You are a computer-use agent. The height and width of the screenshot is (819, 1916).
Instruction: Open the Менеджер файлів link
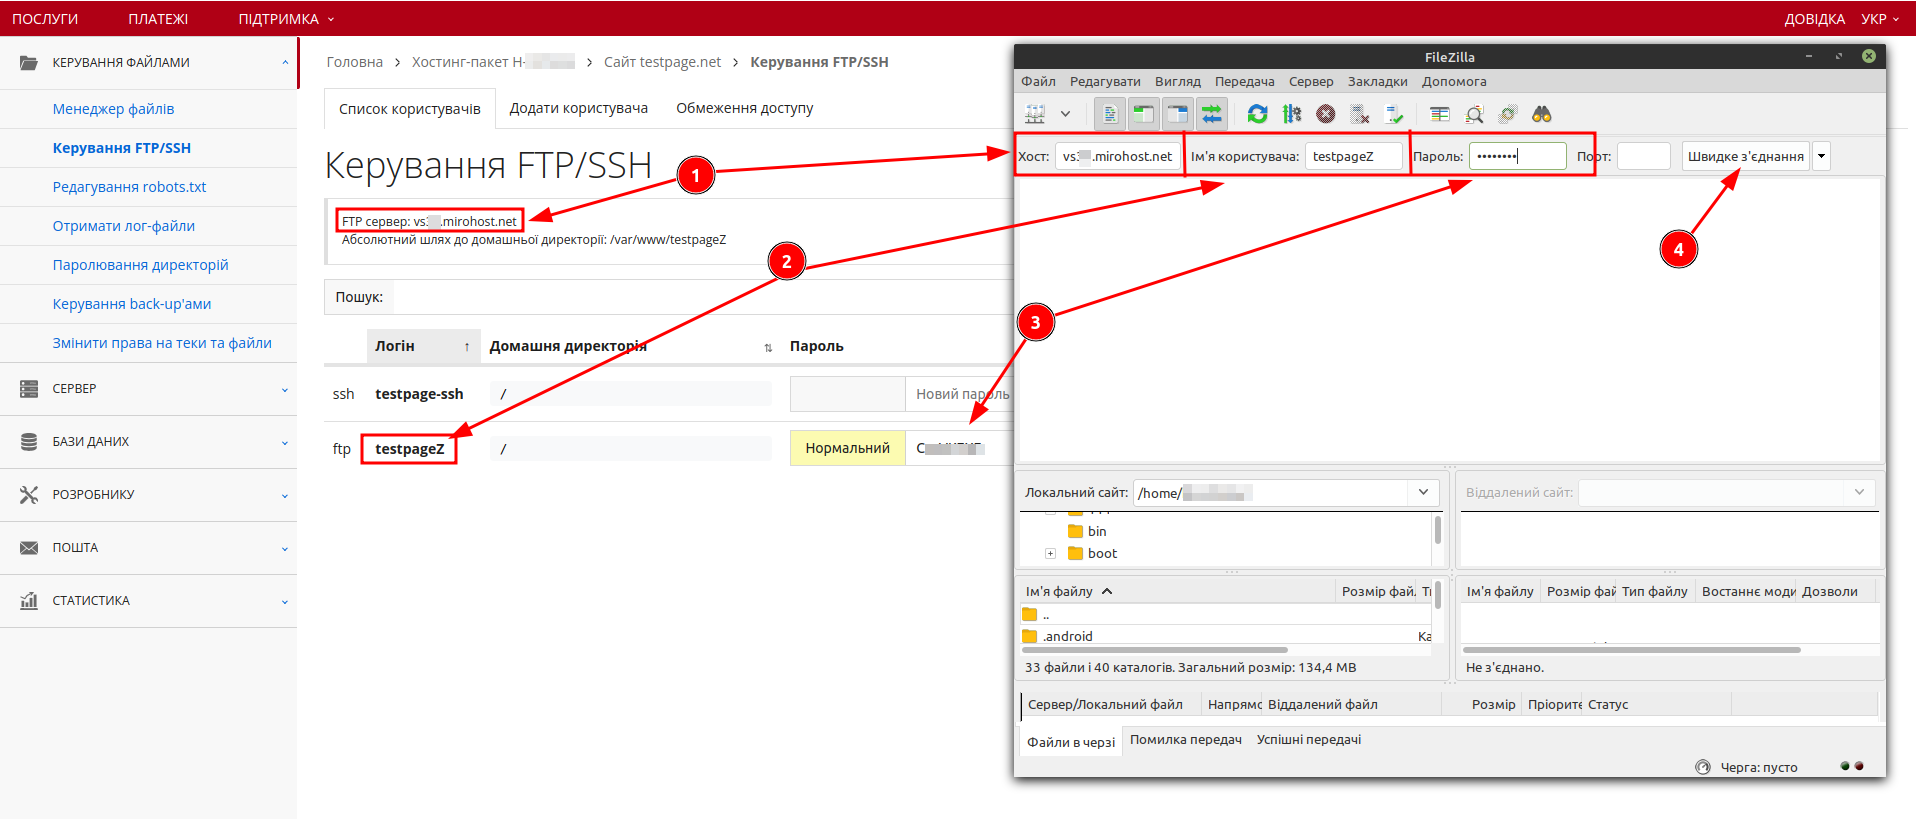(113, 109)
